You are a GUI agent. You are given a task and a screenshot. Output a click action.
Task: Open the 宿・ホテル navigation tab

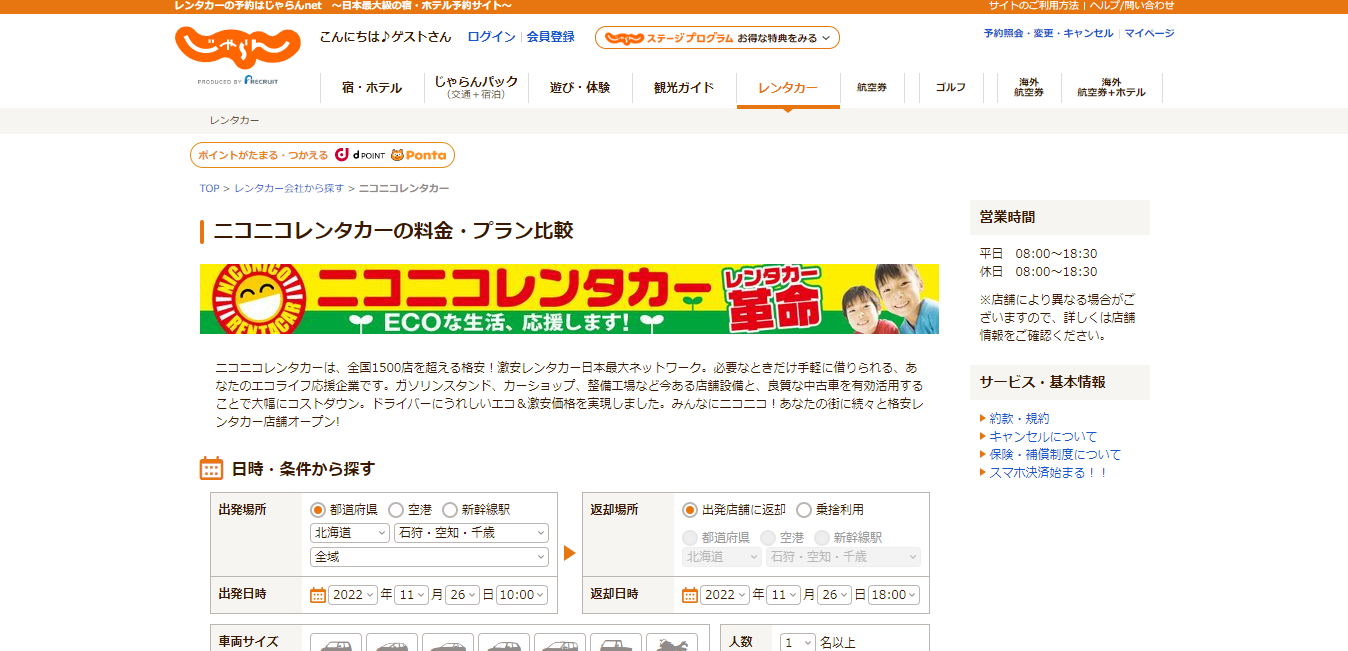click(x=371, y=88)
